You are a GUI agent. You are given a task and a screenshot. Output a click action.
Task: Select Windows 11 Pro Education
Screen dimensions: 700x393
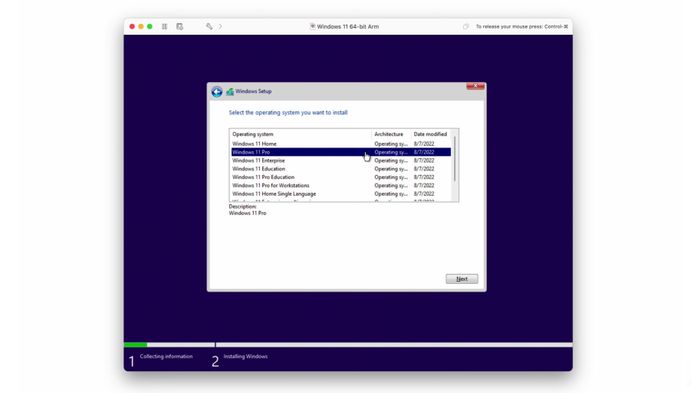click(x=342, y=177)
